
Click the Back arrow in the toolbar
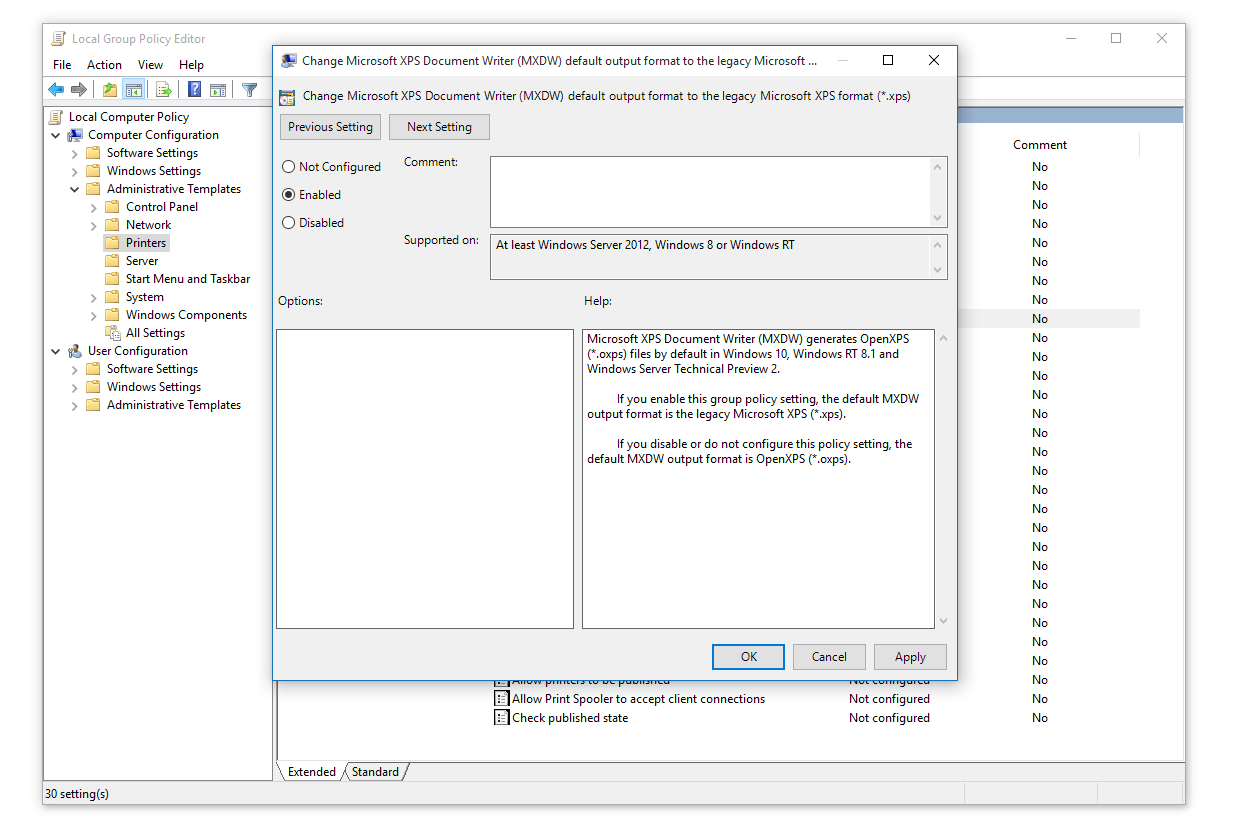(56, 90)
